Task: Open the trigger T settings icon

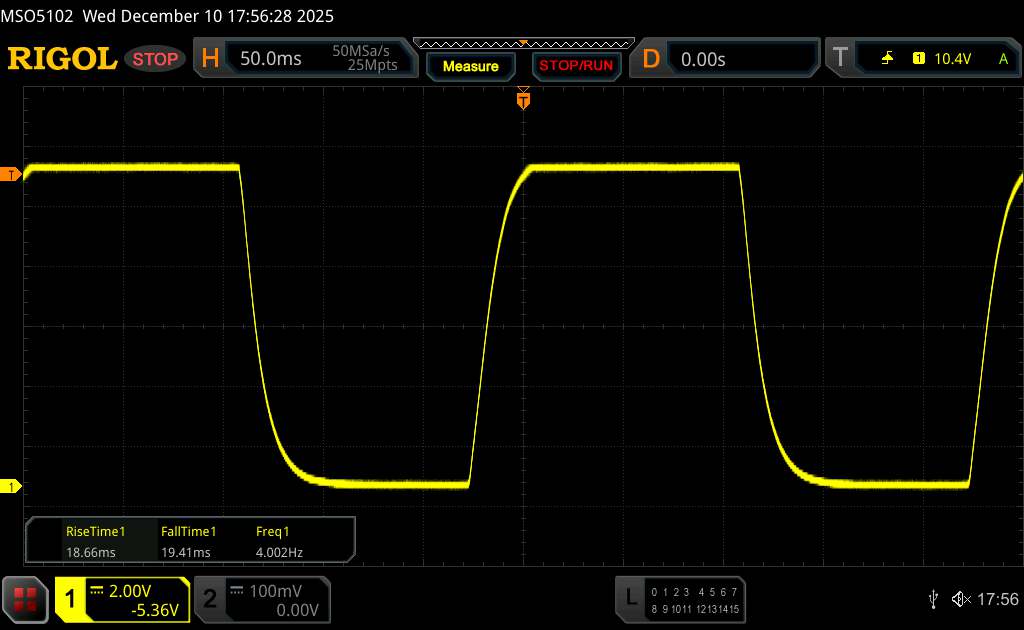Action: (839, 59)
